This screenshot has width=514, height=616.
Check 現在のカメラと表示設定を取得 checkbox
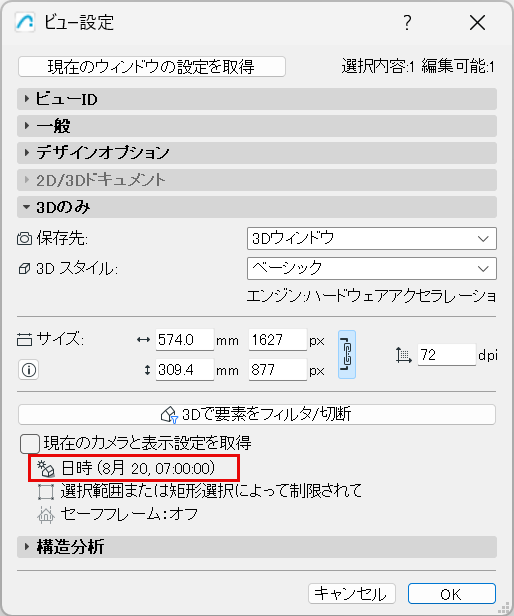coord(30,444)
